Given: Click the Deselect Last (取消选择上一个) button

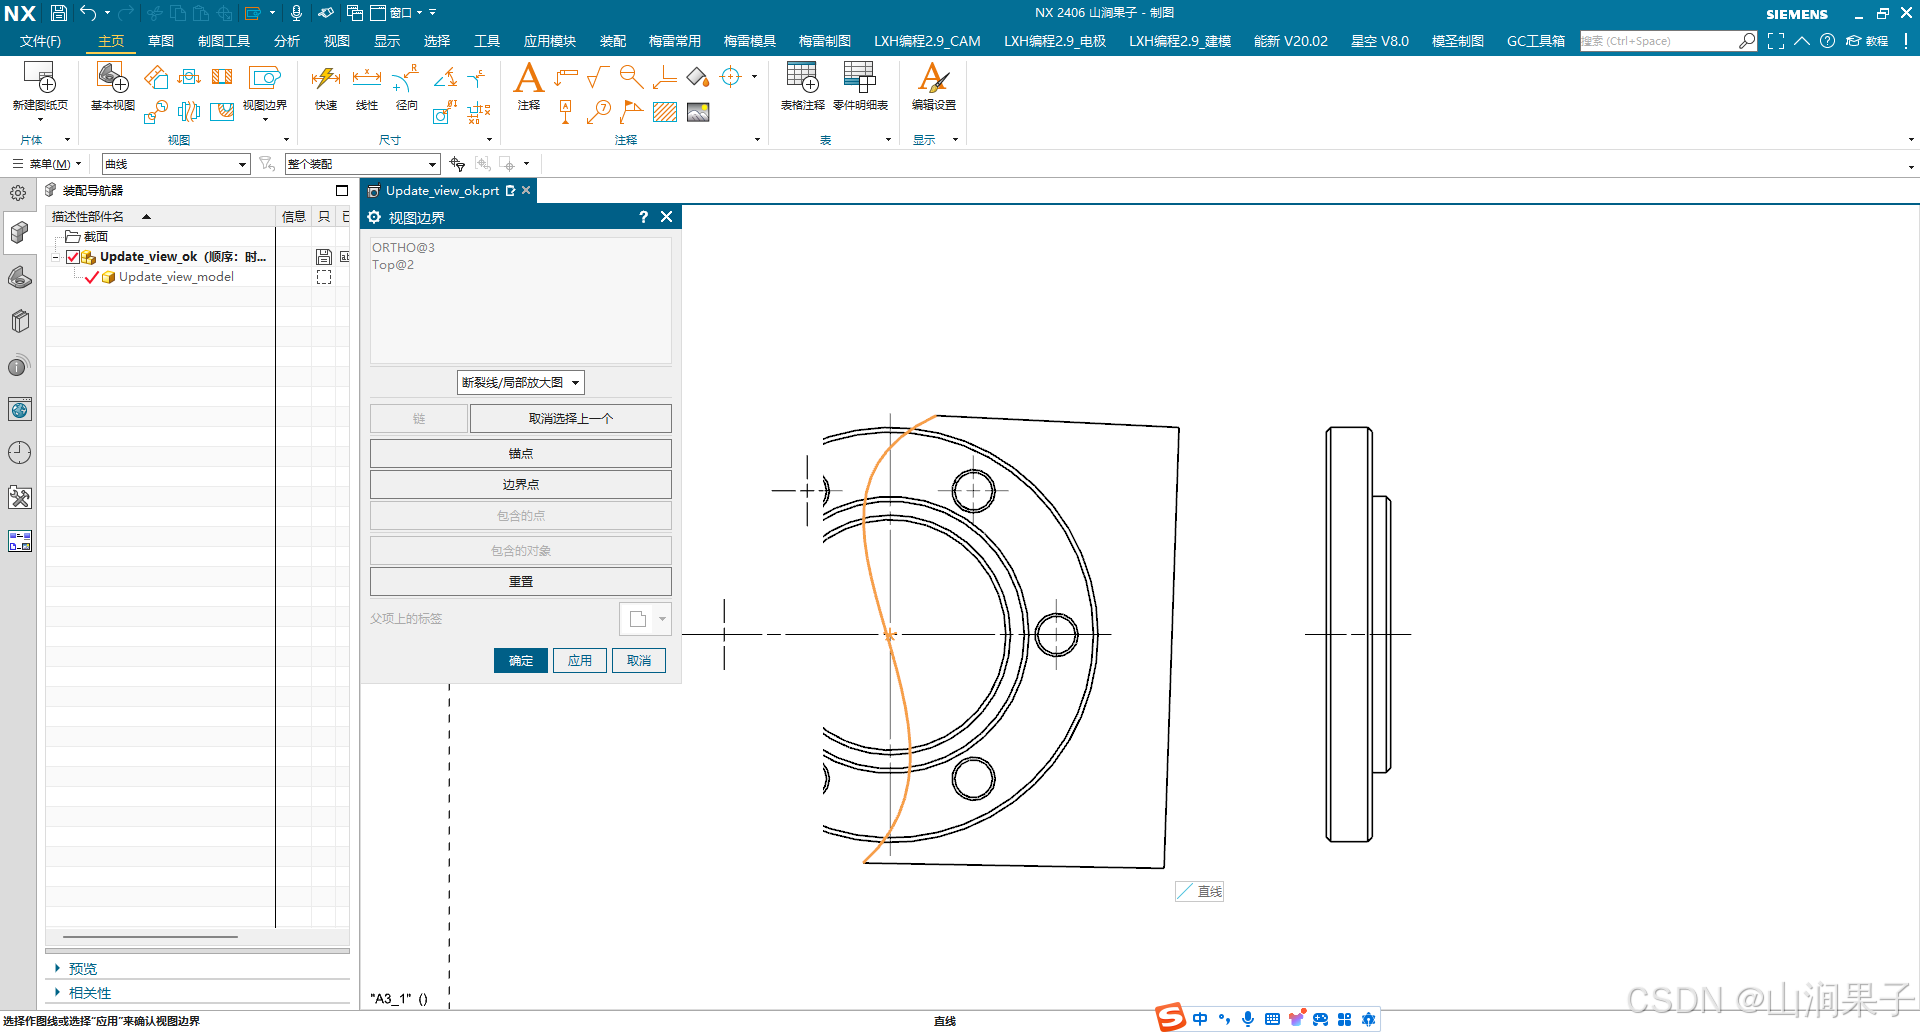Looking at the screenshot, I should pos(571,418).
